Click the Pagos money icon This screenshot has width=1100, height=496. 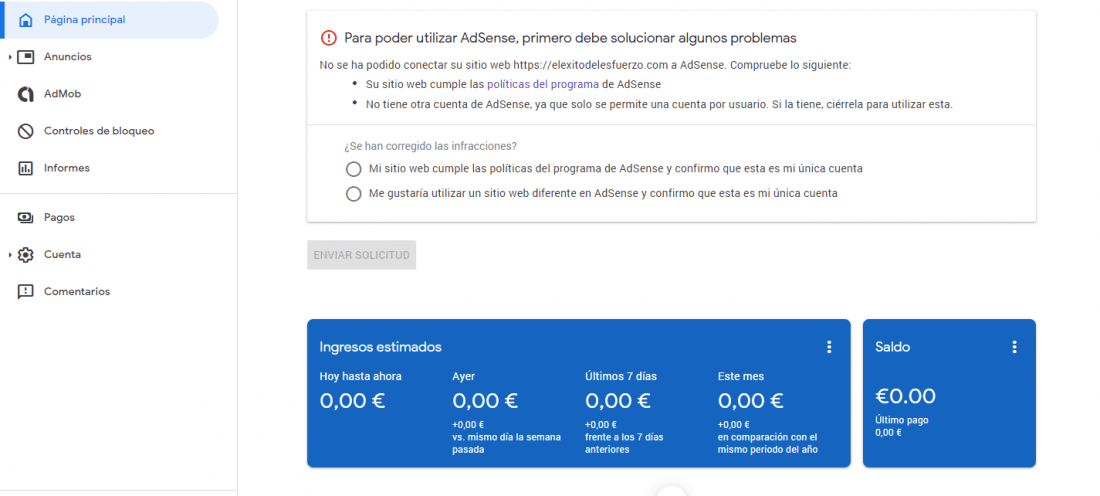pos(26,217)
